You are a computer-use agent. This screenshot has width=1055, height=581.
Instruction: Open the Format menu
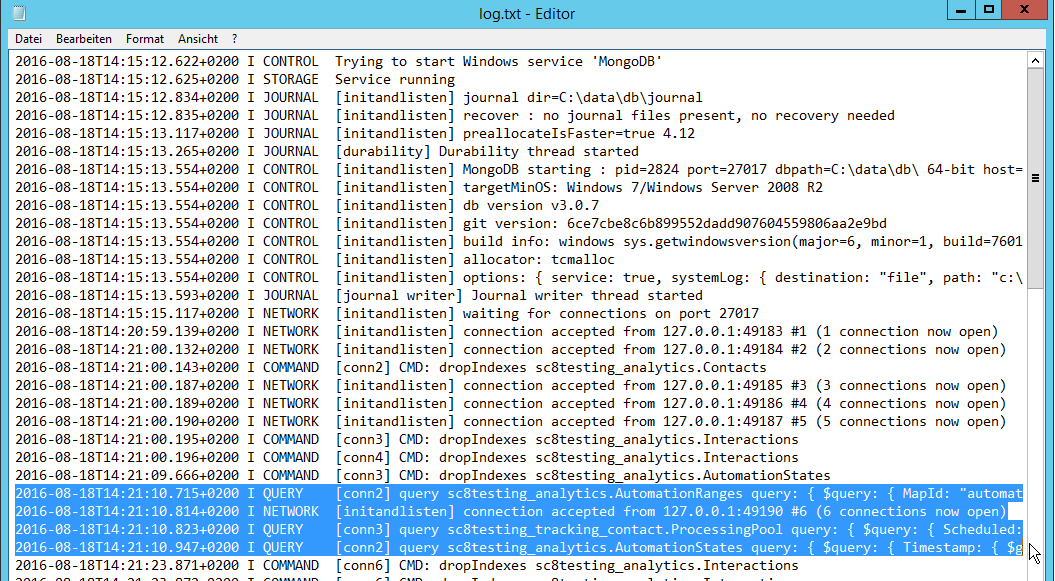coord(145,39)
